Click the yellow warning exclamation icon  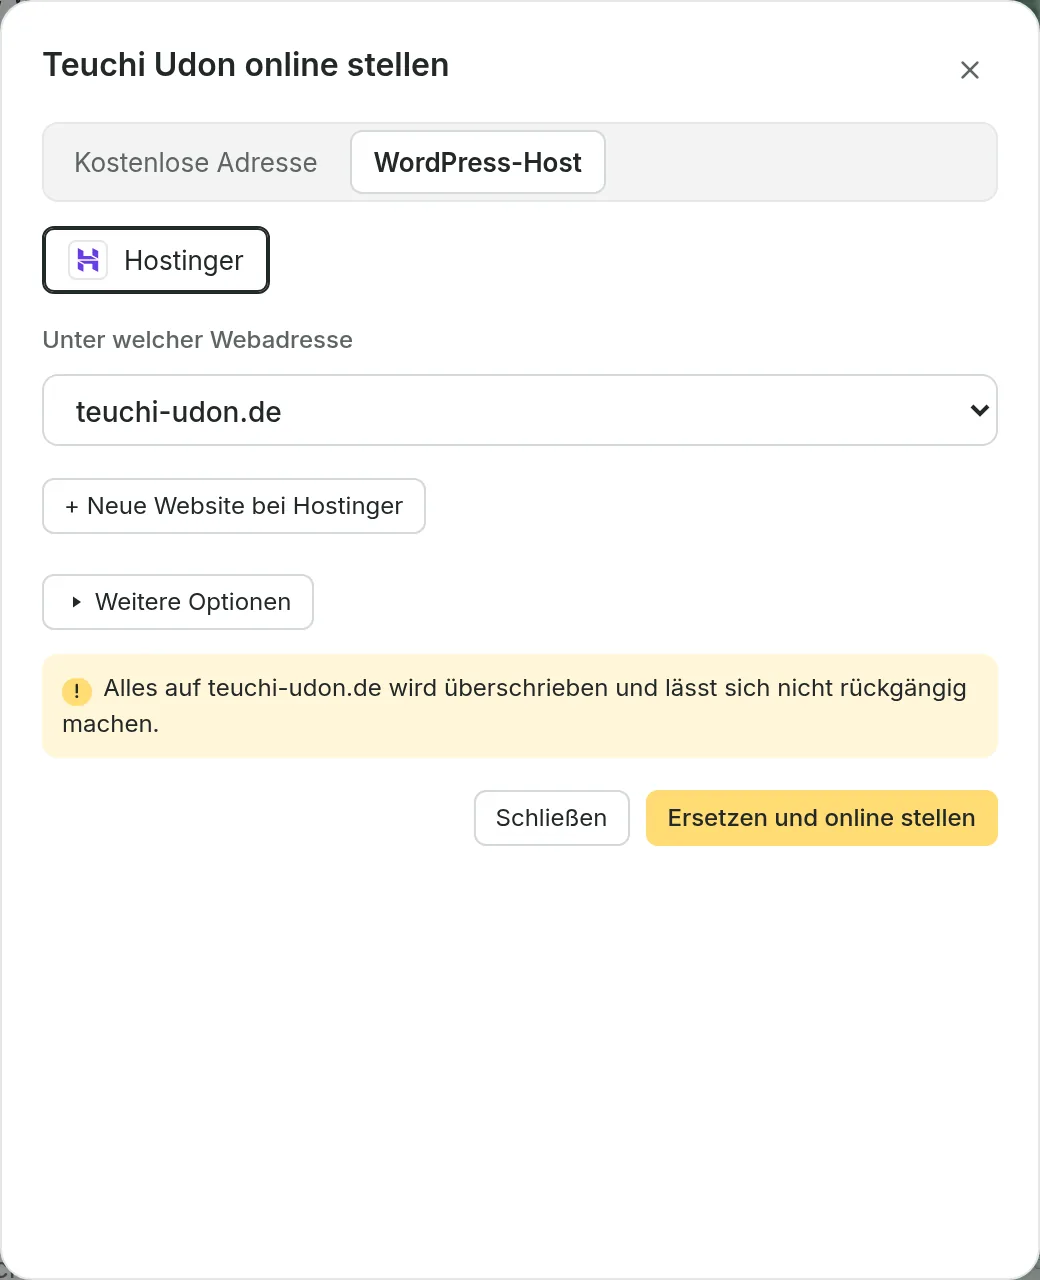(x=77, y=691)
